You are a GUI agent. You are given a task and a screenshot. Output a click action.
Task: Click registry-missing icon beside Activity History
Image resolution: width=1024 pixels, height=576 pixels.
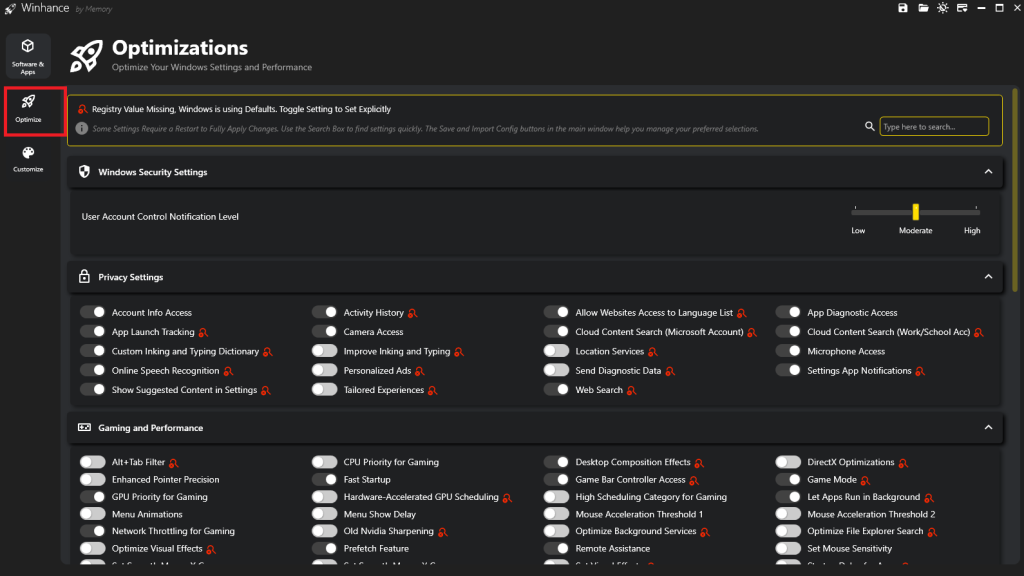point(412,313)
